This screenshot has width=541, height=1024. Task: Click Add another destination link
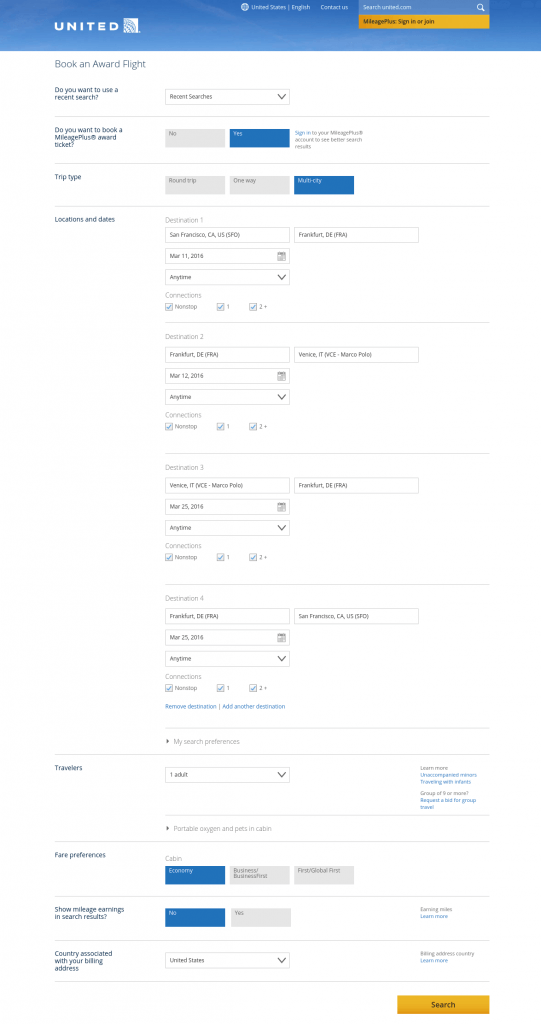coord(254,707)
